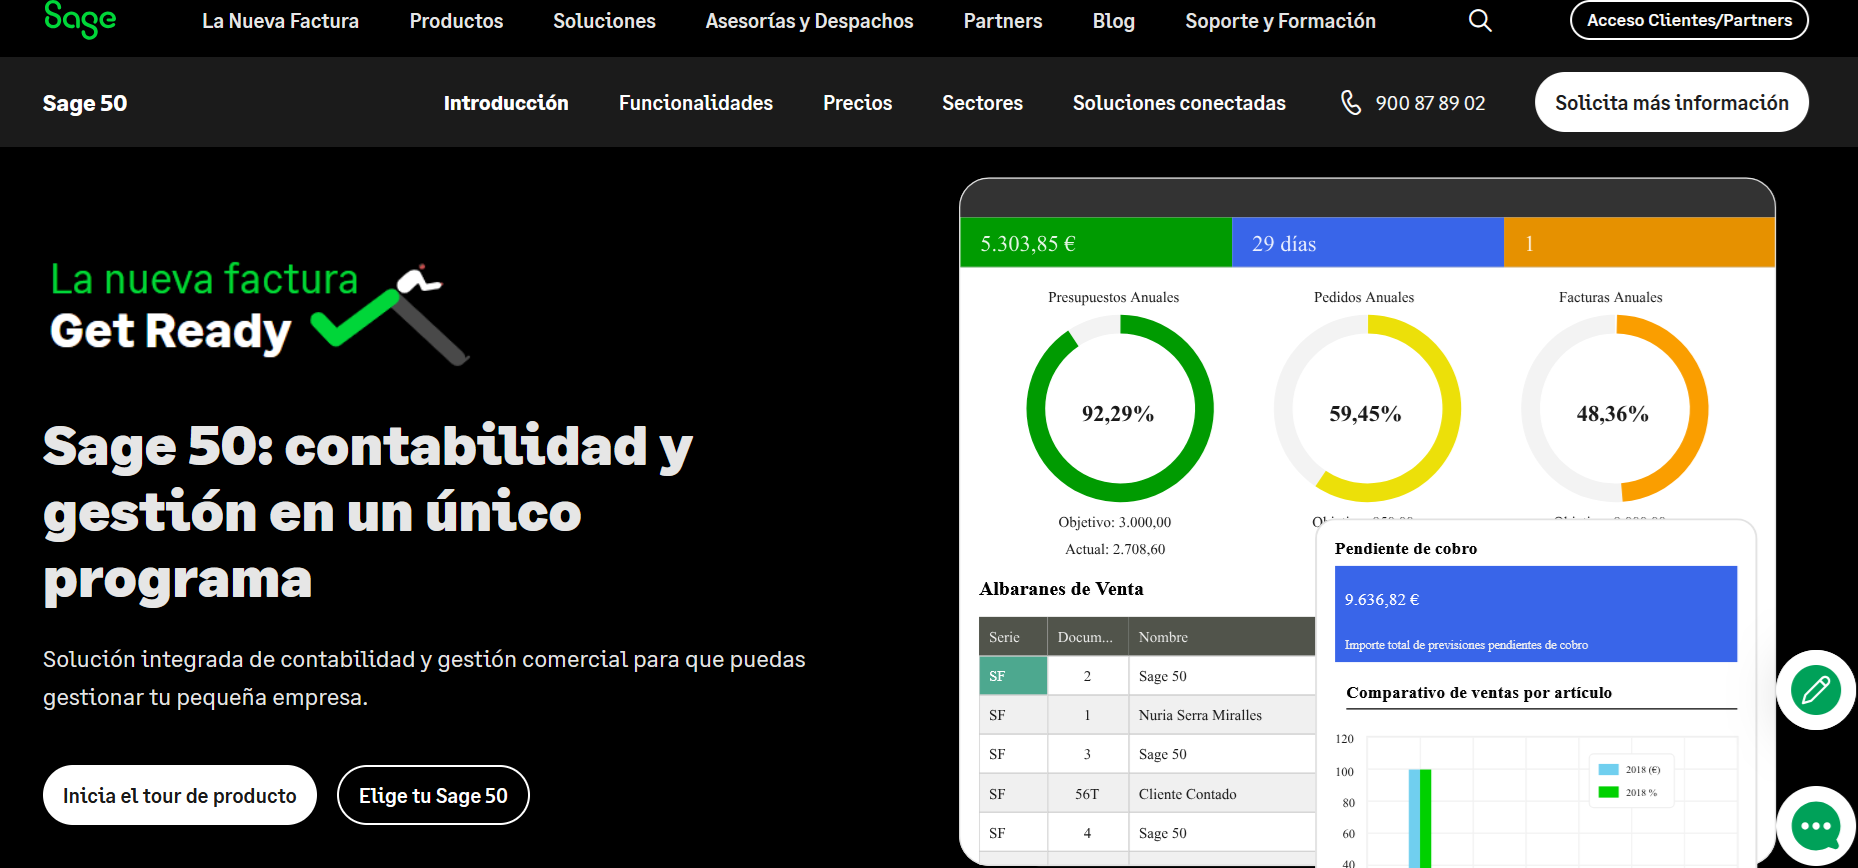The image size is (1858, 868).
Task: Click the 'Nombre' column header
Action: pyautogui.click(x=1221, y=637)
